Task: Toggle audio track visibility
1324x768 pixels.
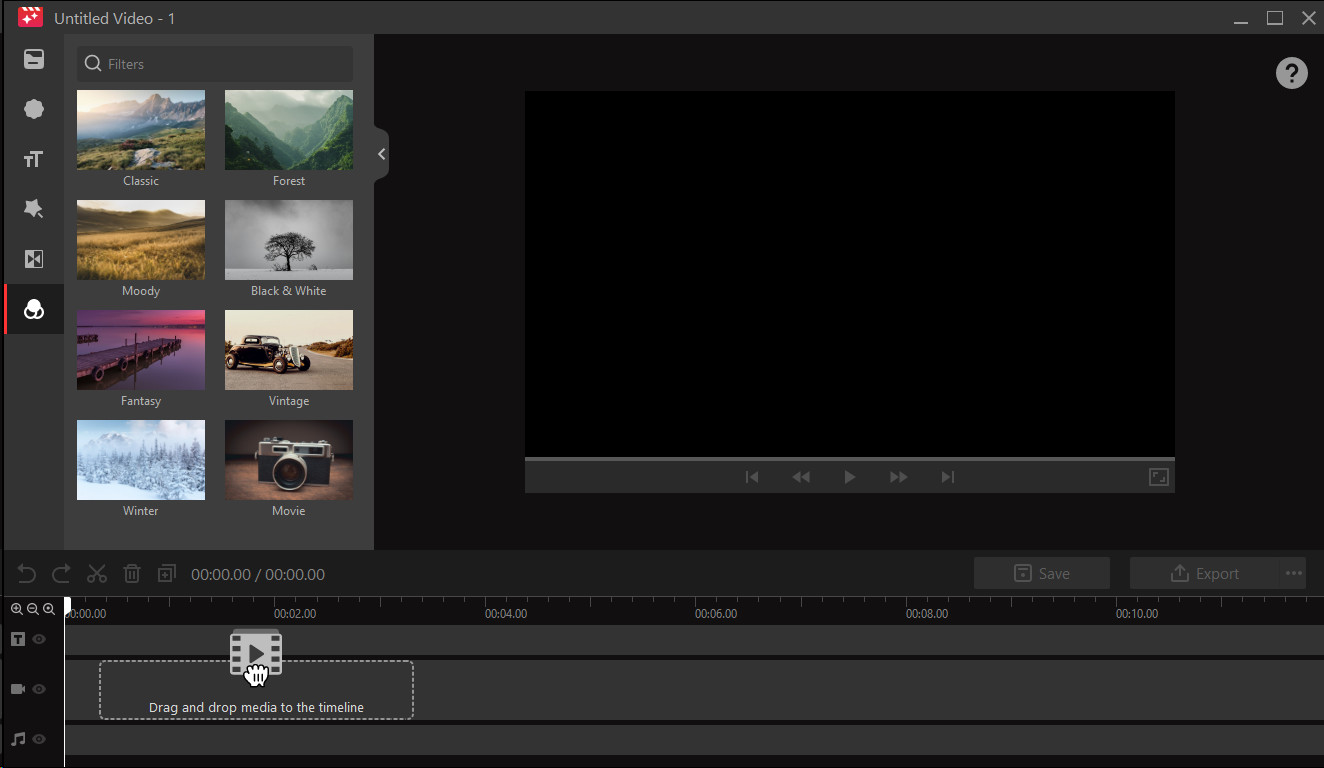Action: (38, 739)
